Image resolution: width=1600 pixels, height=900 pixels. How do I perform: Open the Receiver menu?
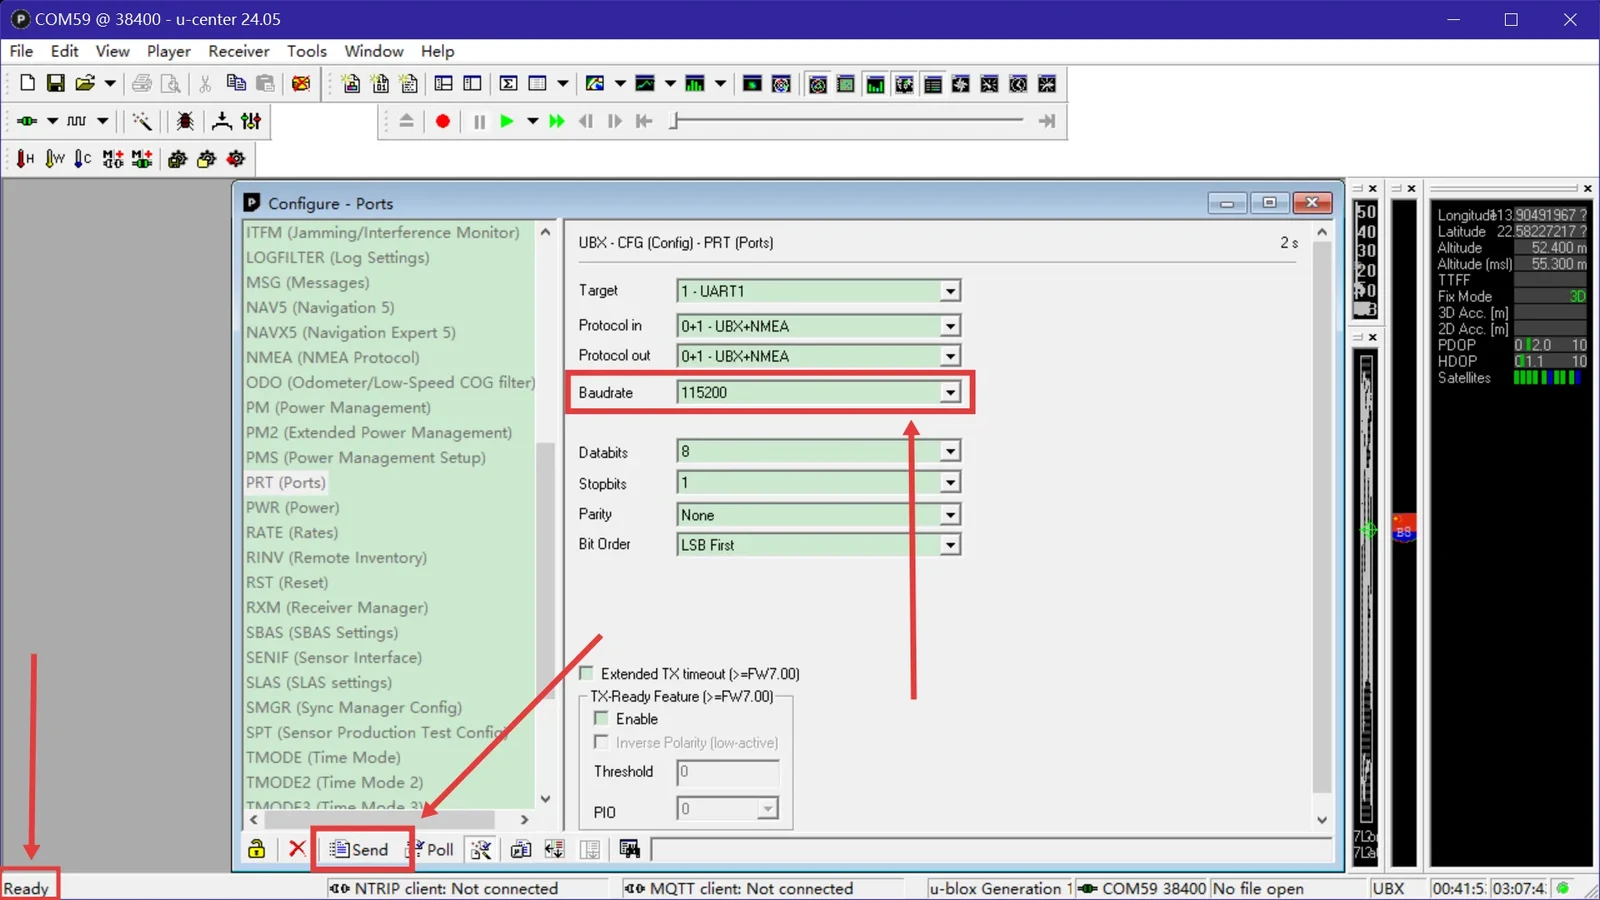(238, 51)
